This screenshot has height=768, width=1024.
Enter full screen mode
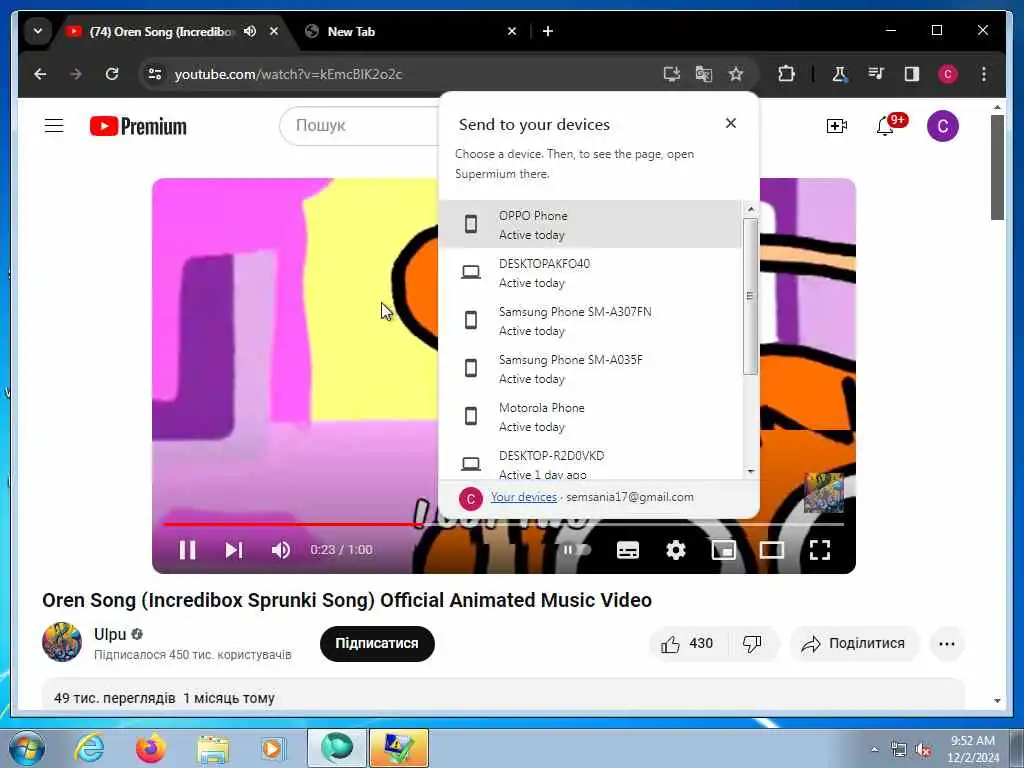click(x=820, y=550)
